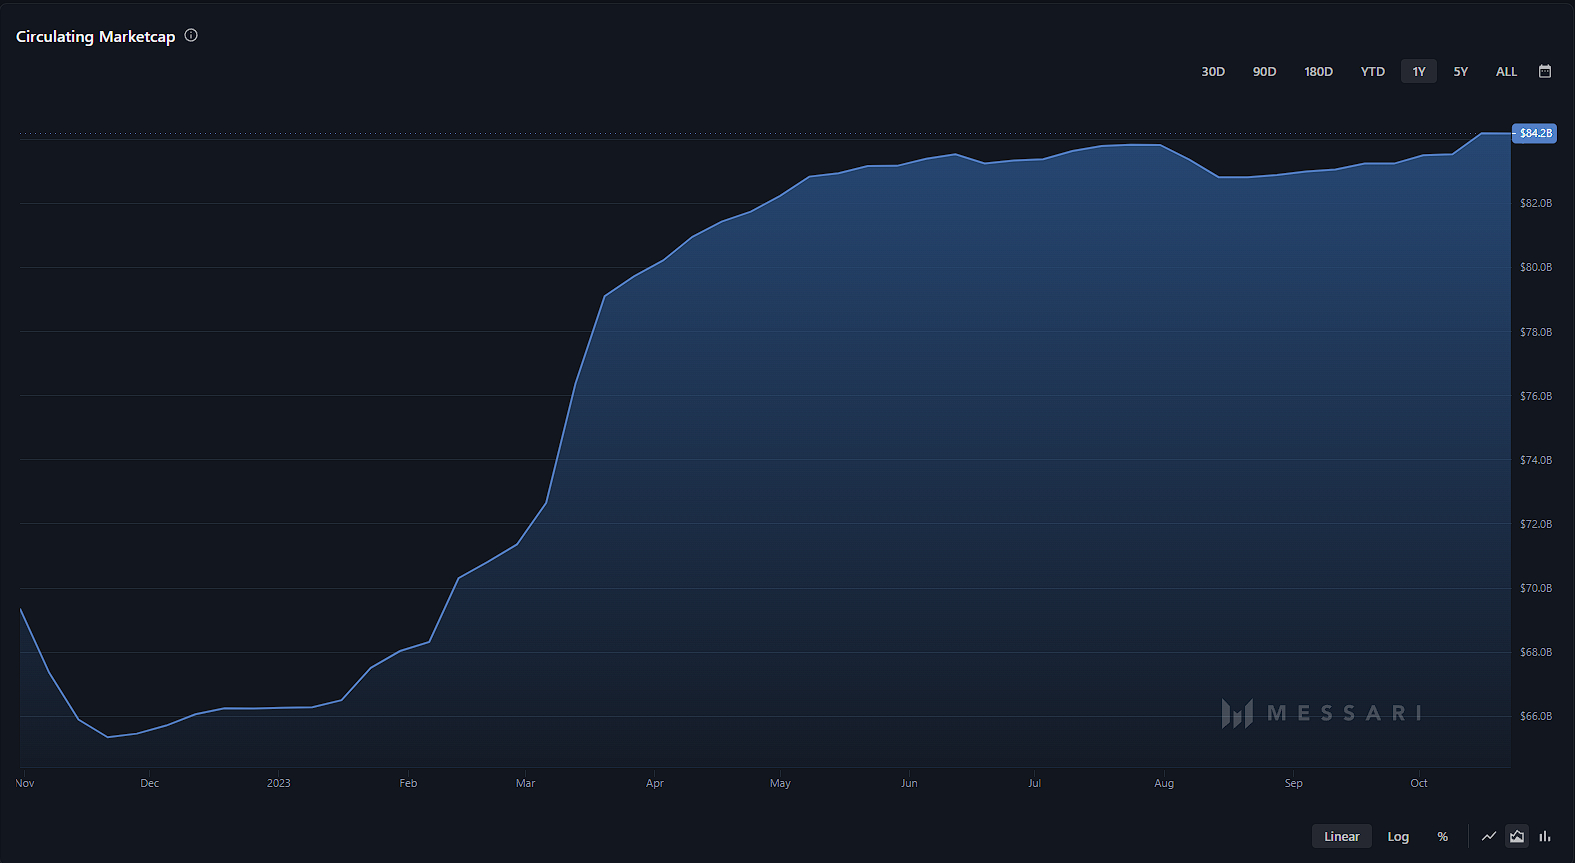1575x863 pixels.
Task: Switch chart scale to percent (%)
Action: click(x=1442, y=836)
